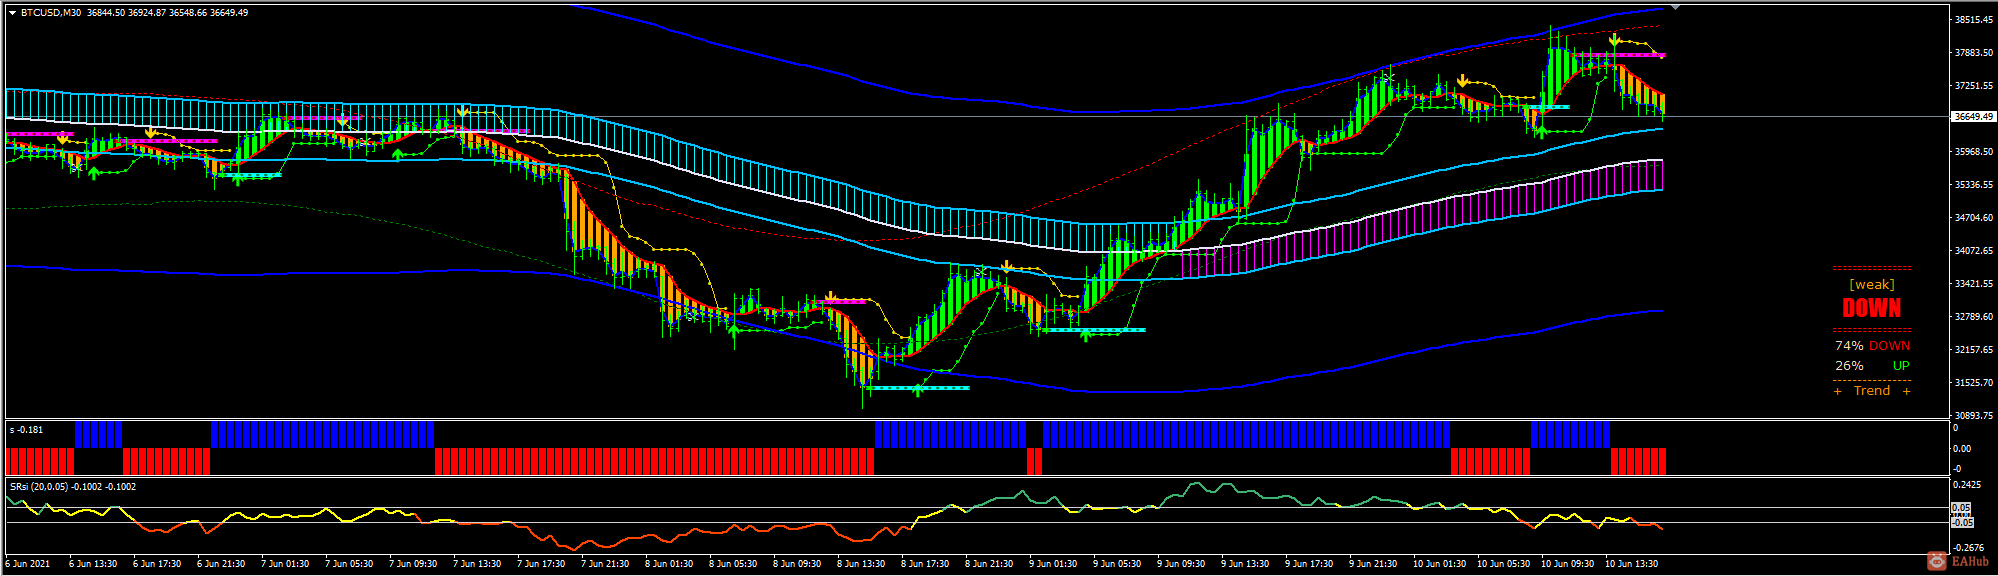
Task: Click the 33421.55 price axis label
Action: tap(1973, 284)
